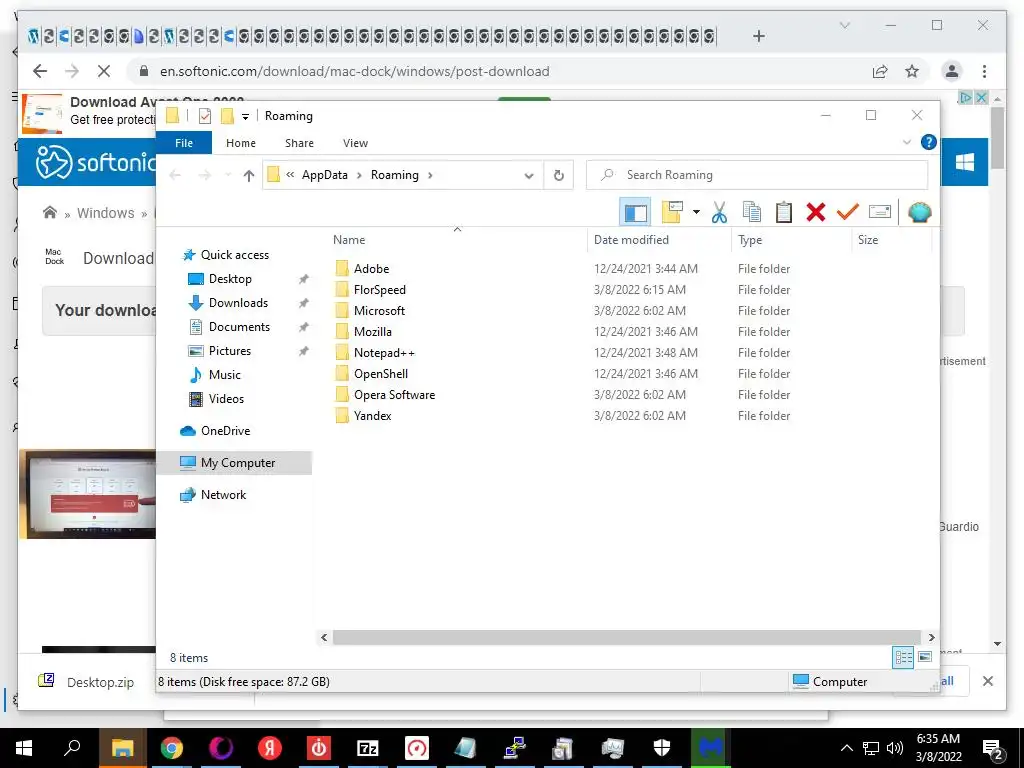Open the address bar history dropdown
1024x768 pixels.
pos(529,176)
